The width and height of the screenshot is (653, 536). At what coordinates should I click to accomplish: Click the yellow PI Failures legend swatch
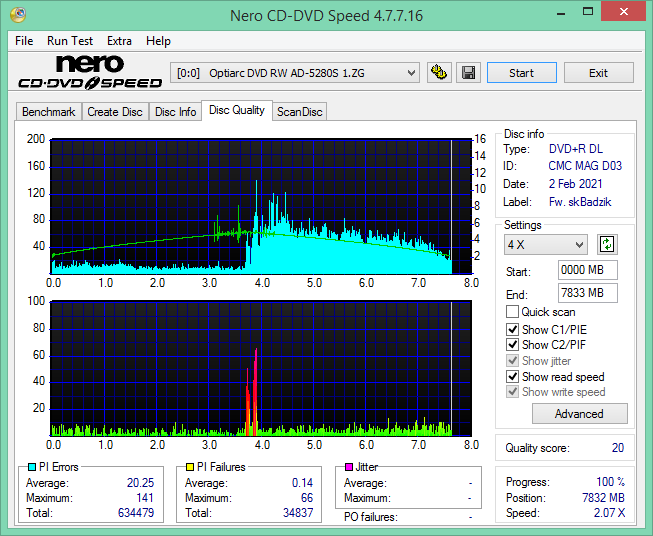(190, 467)
